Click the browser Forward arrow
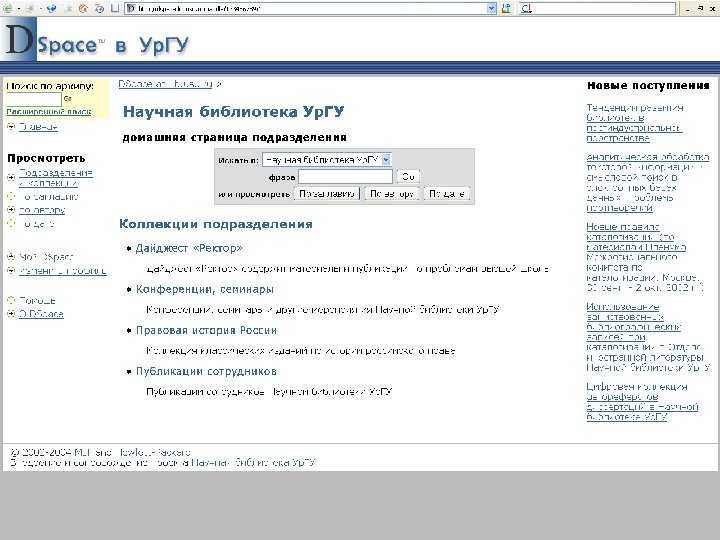This screenshot has width=720, height=540. (29, 8)
